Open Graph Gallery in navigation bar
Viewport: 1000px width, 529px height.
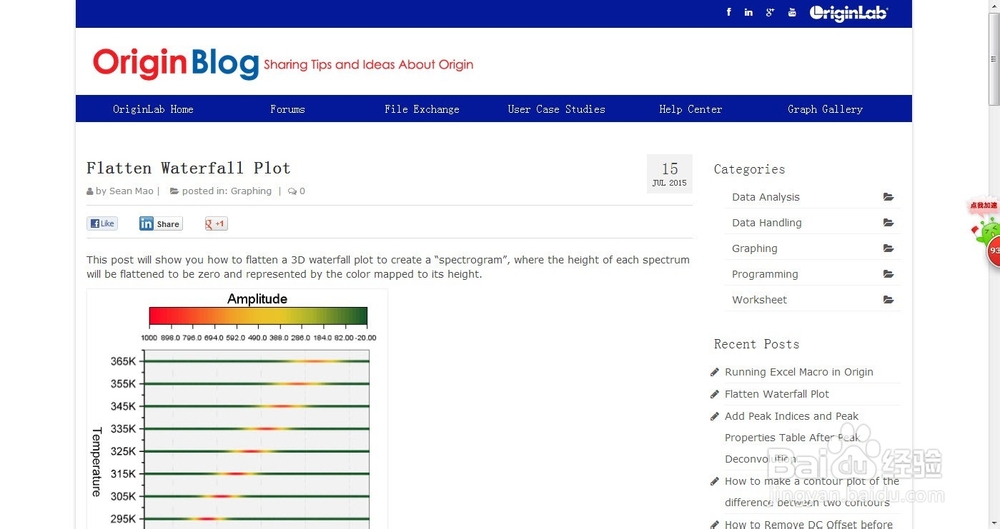coord(825,109)
